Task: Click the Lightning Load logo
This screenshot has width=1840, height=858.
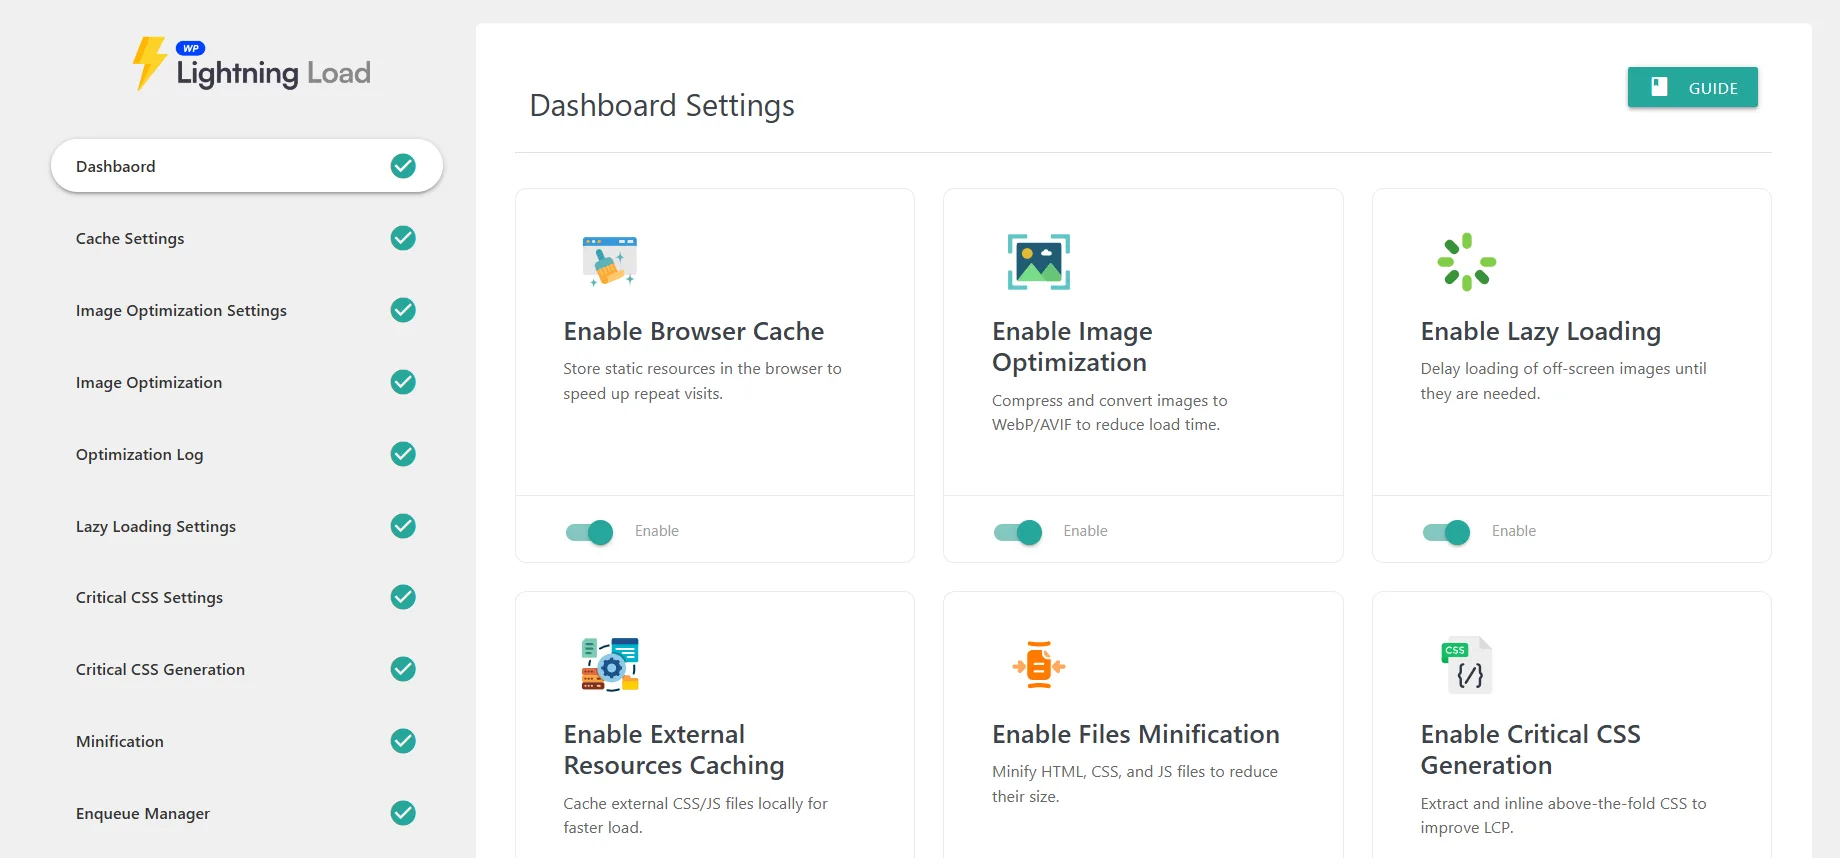Action: pyautogui.click(x=251, y=65)
